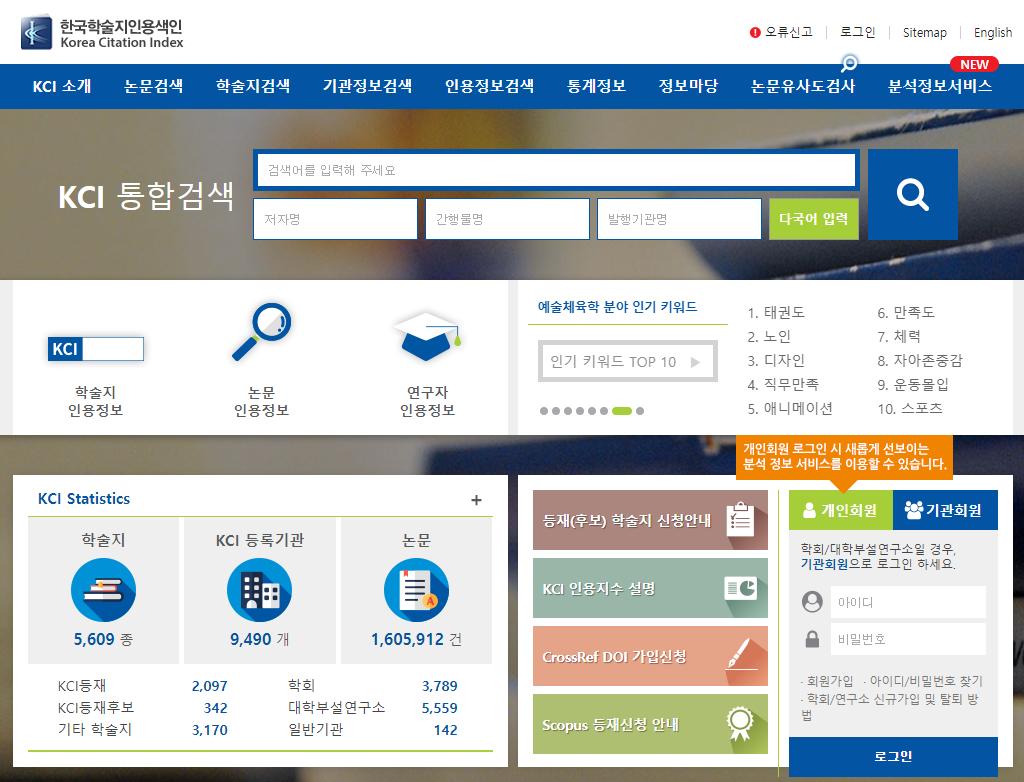The image size is (1024, 782).
Task: Click the blue magnifying glass search button
Action: click(911, 194)
